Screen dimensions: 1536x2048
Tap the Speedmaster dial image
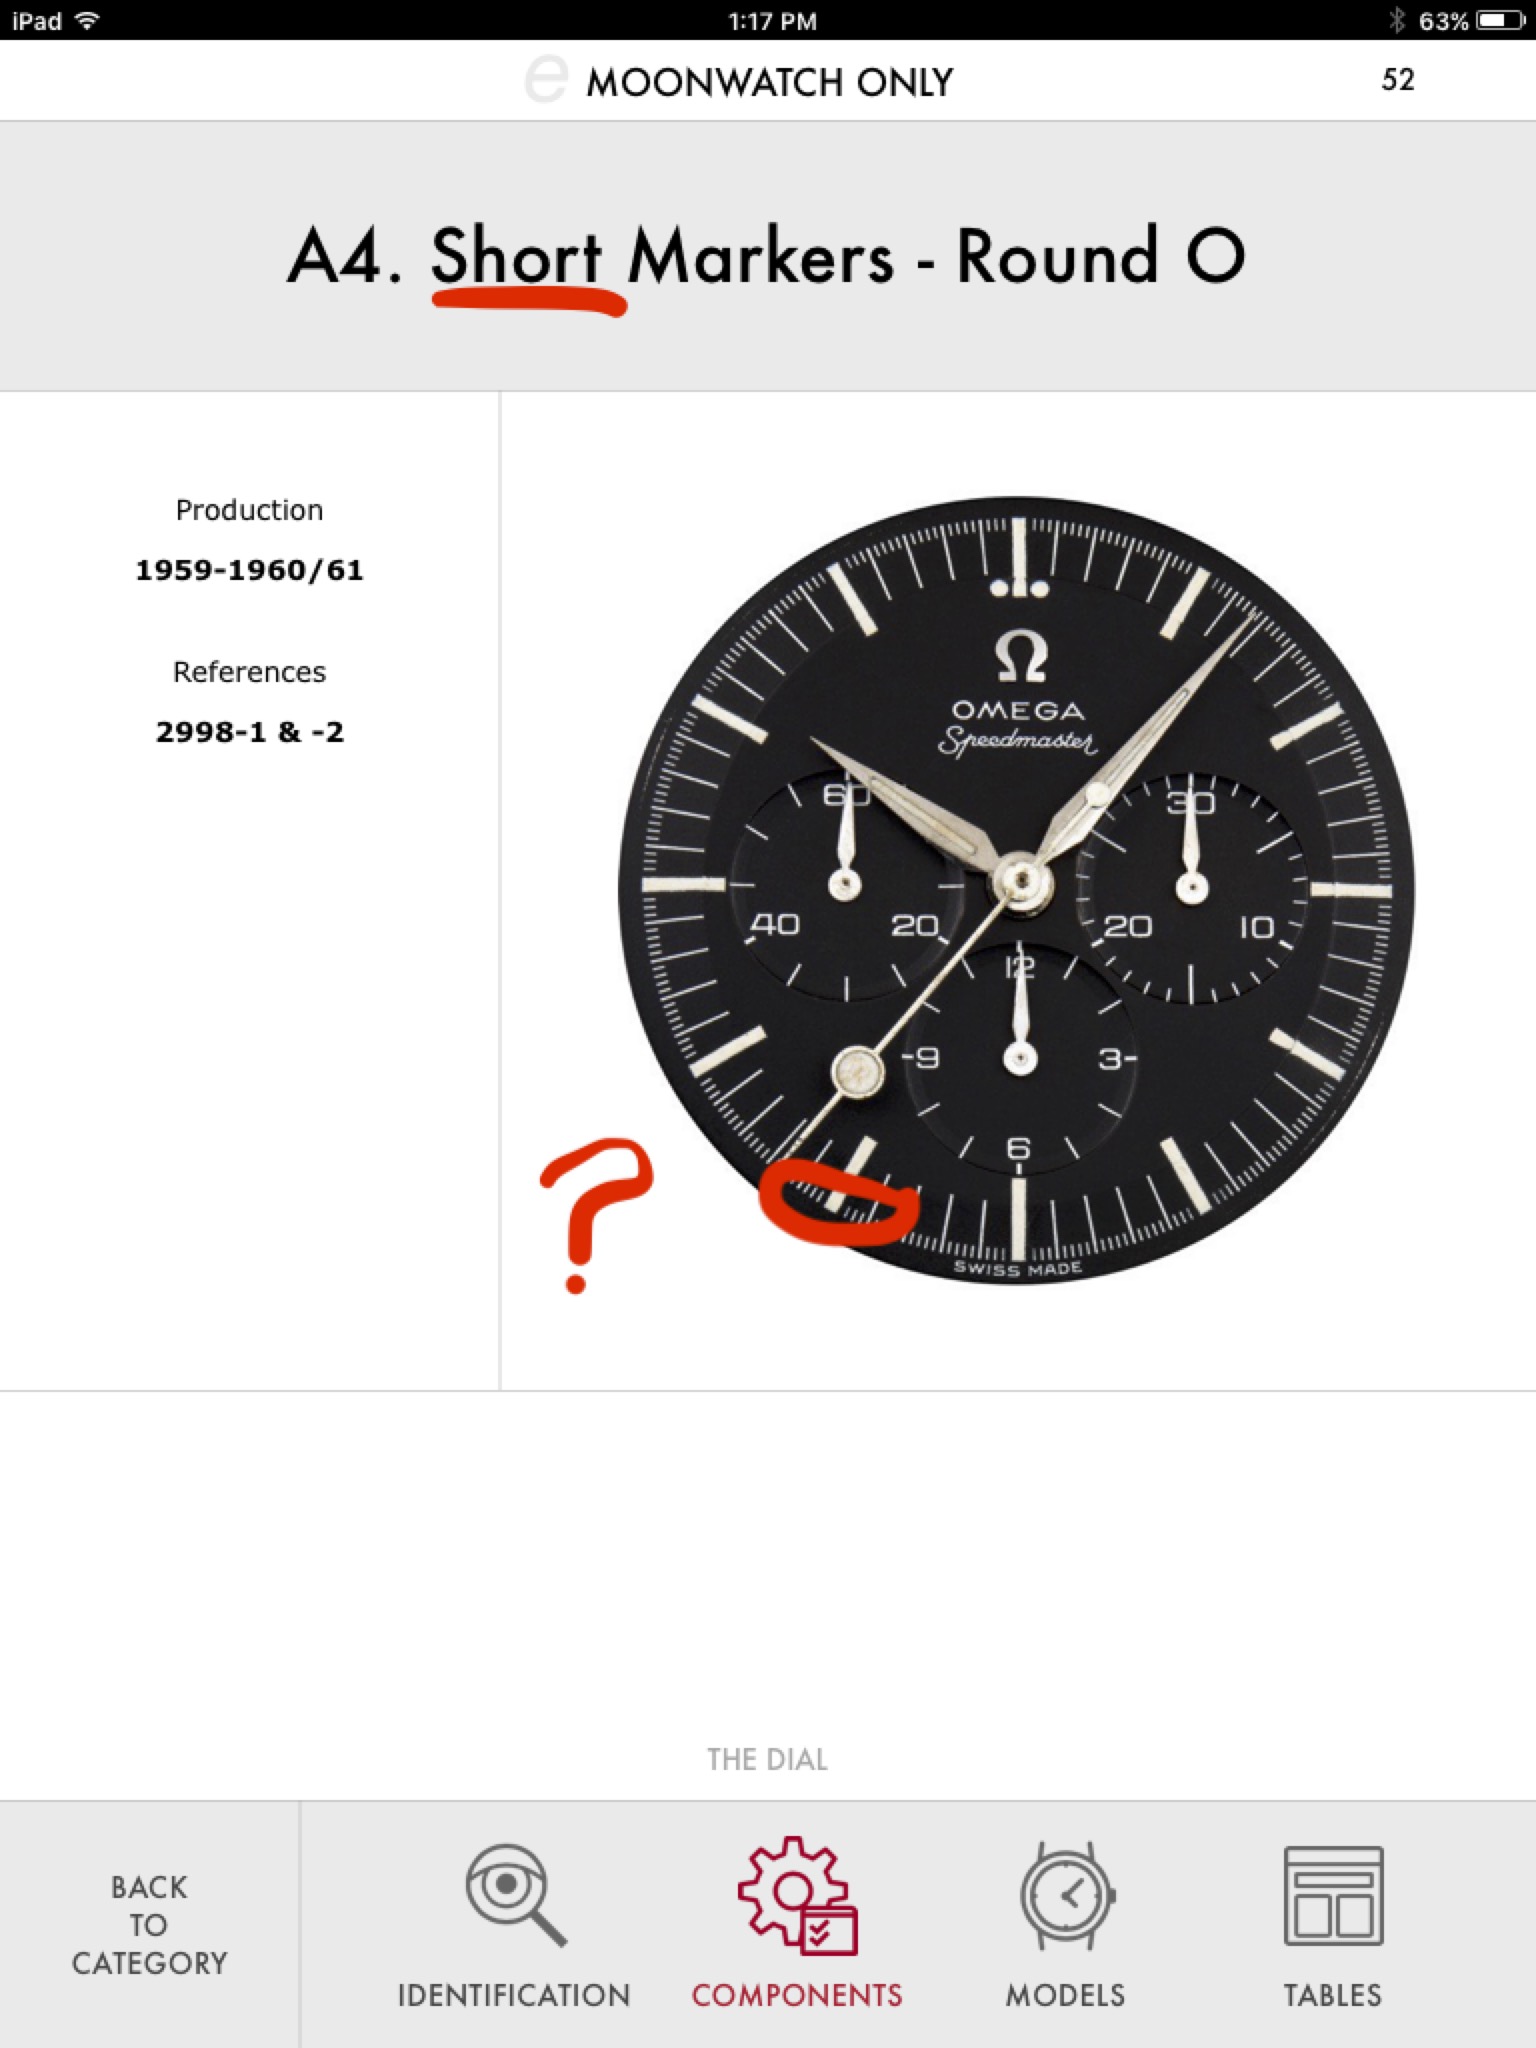click(x=1017, y=890)
